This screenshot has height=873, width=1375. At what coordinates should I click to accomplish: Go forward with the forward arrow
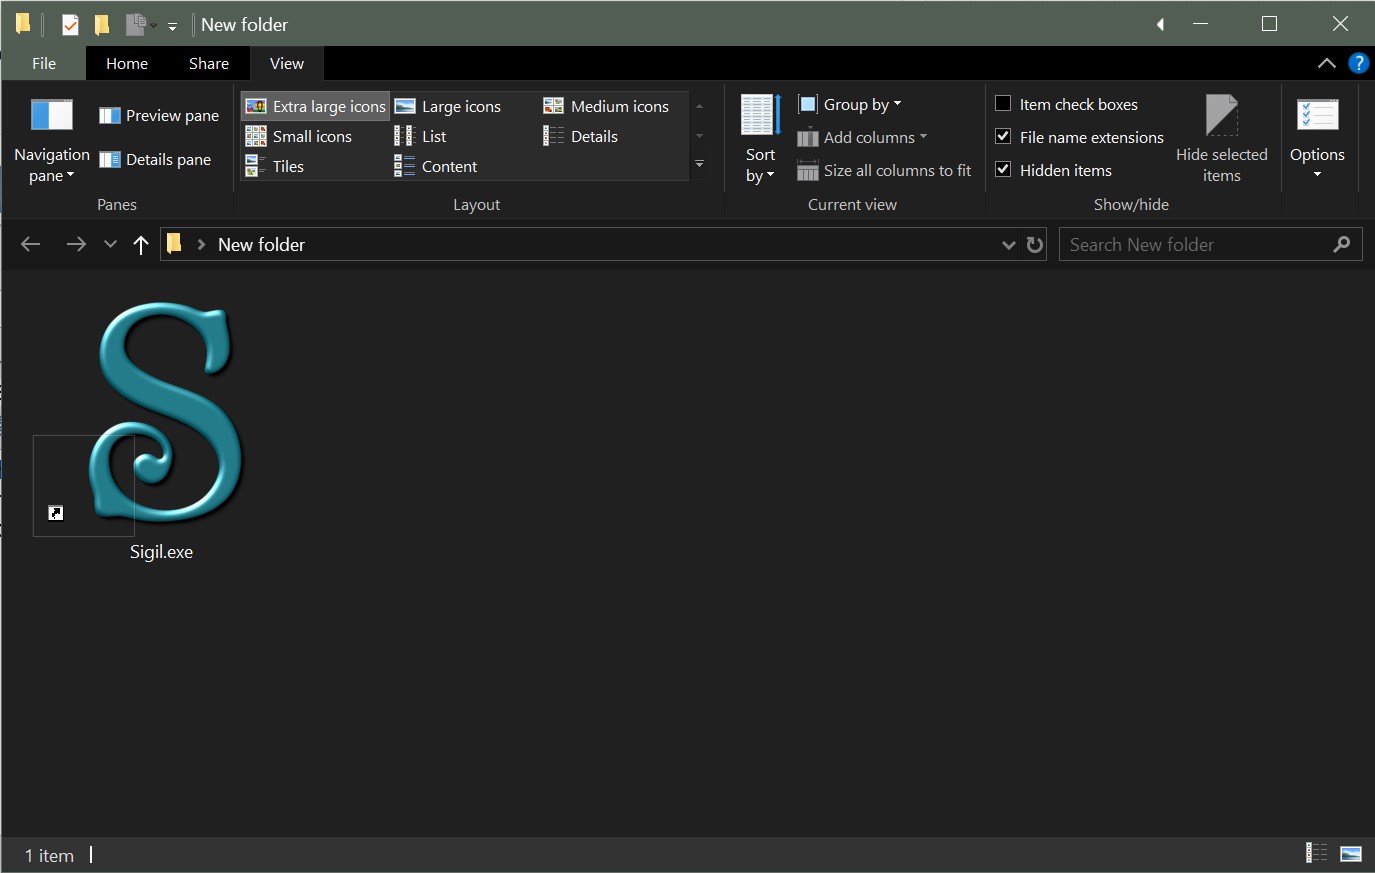coord(76,245)
